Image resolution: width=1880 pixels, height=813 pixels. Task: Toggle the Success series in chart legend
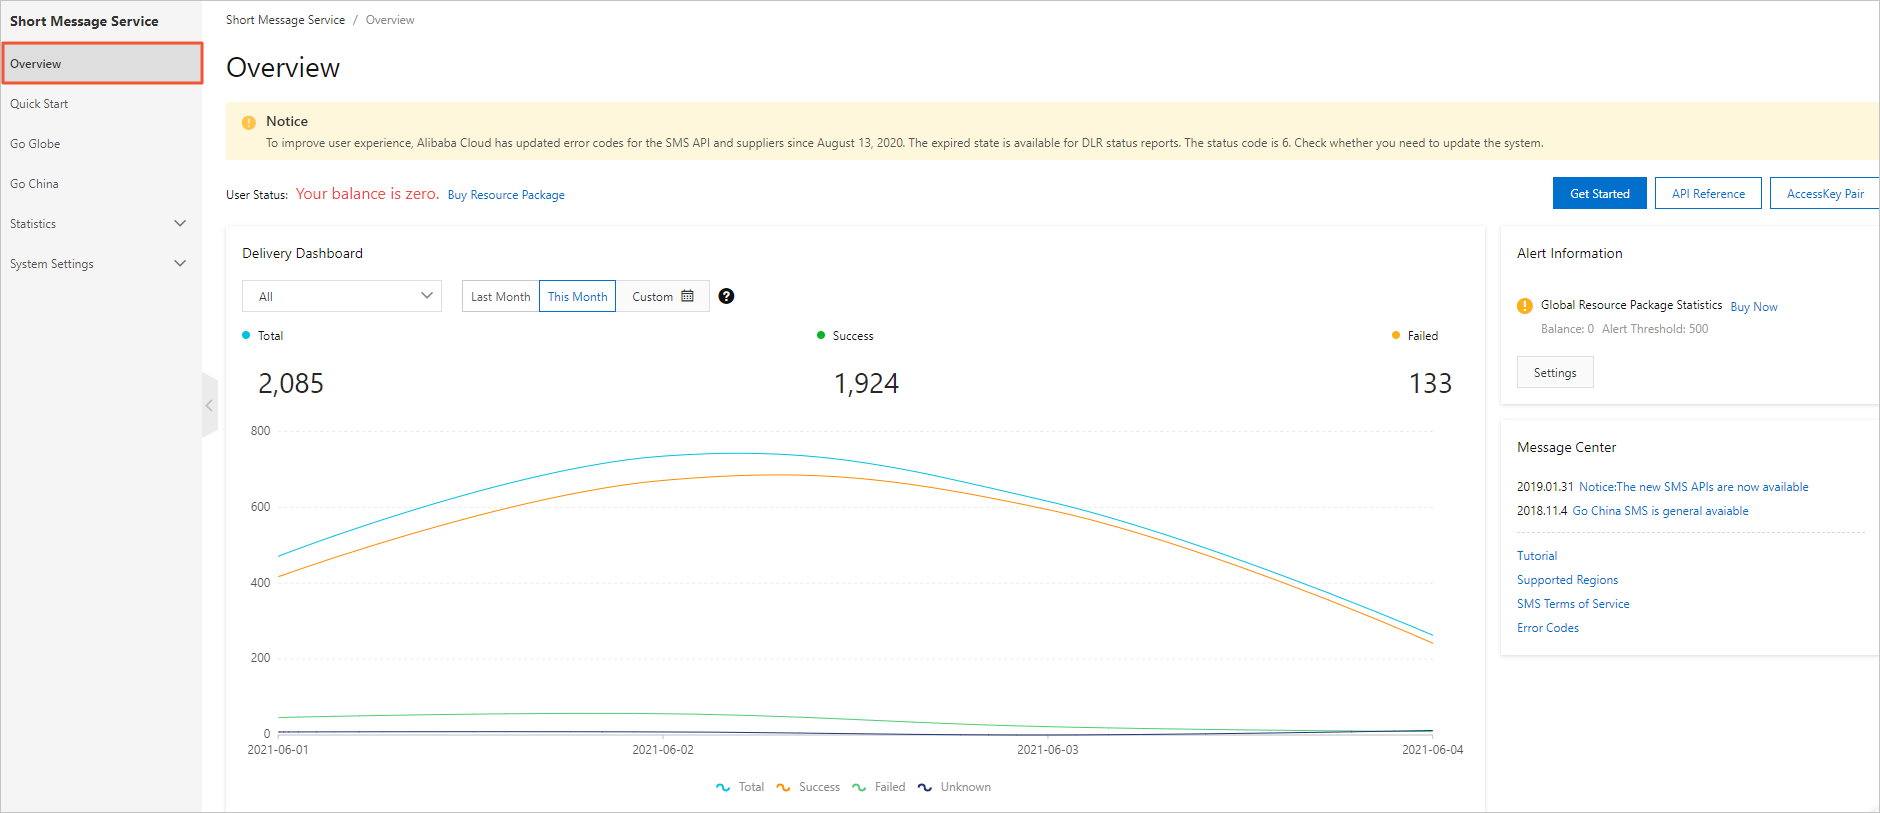coord(808,787)
